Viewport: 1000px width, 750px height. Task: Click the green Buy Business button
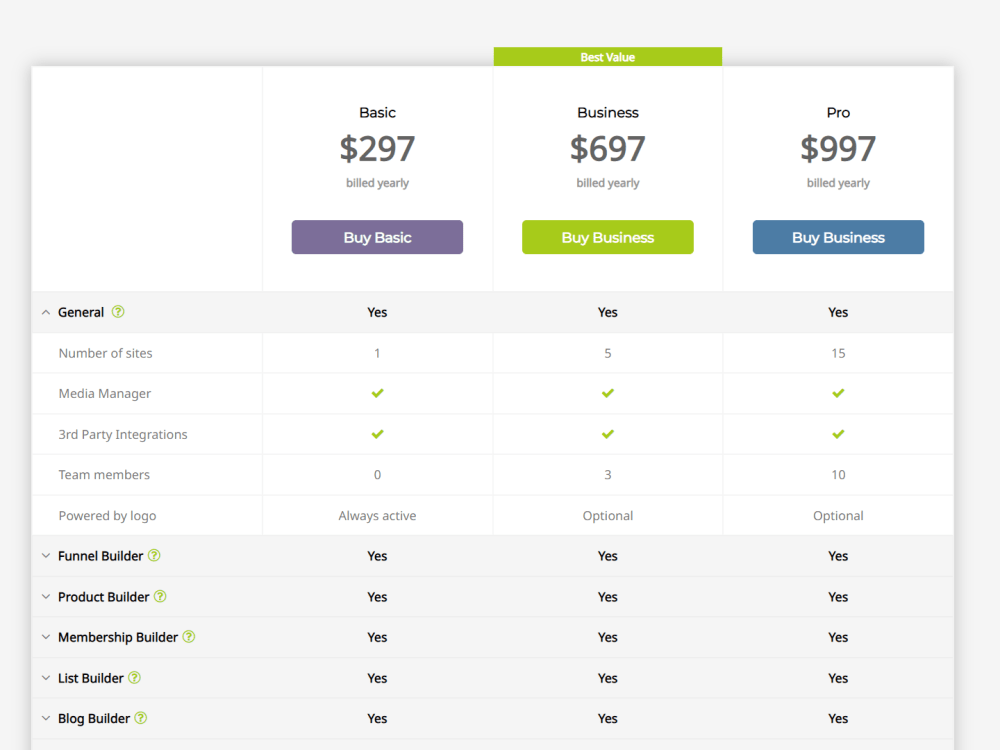tap(607, 237)
